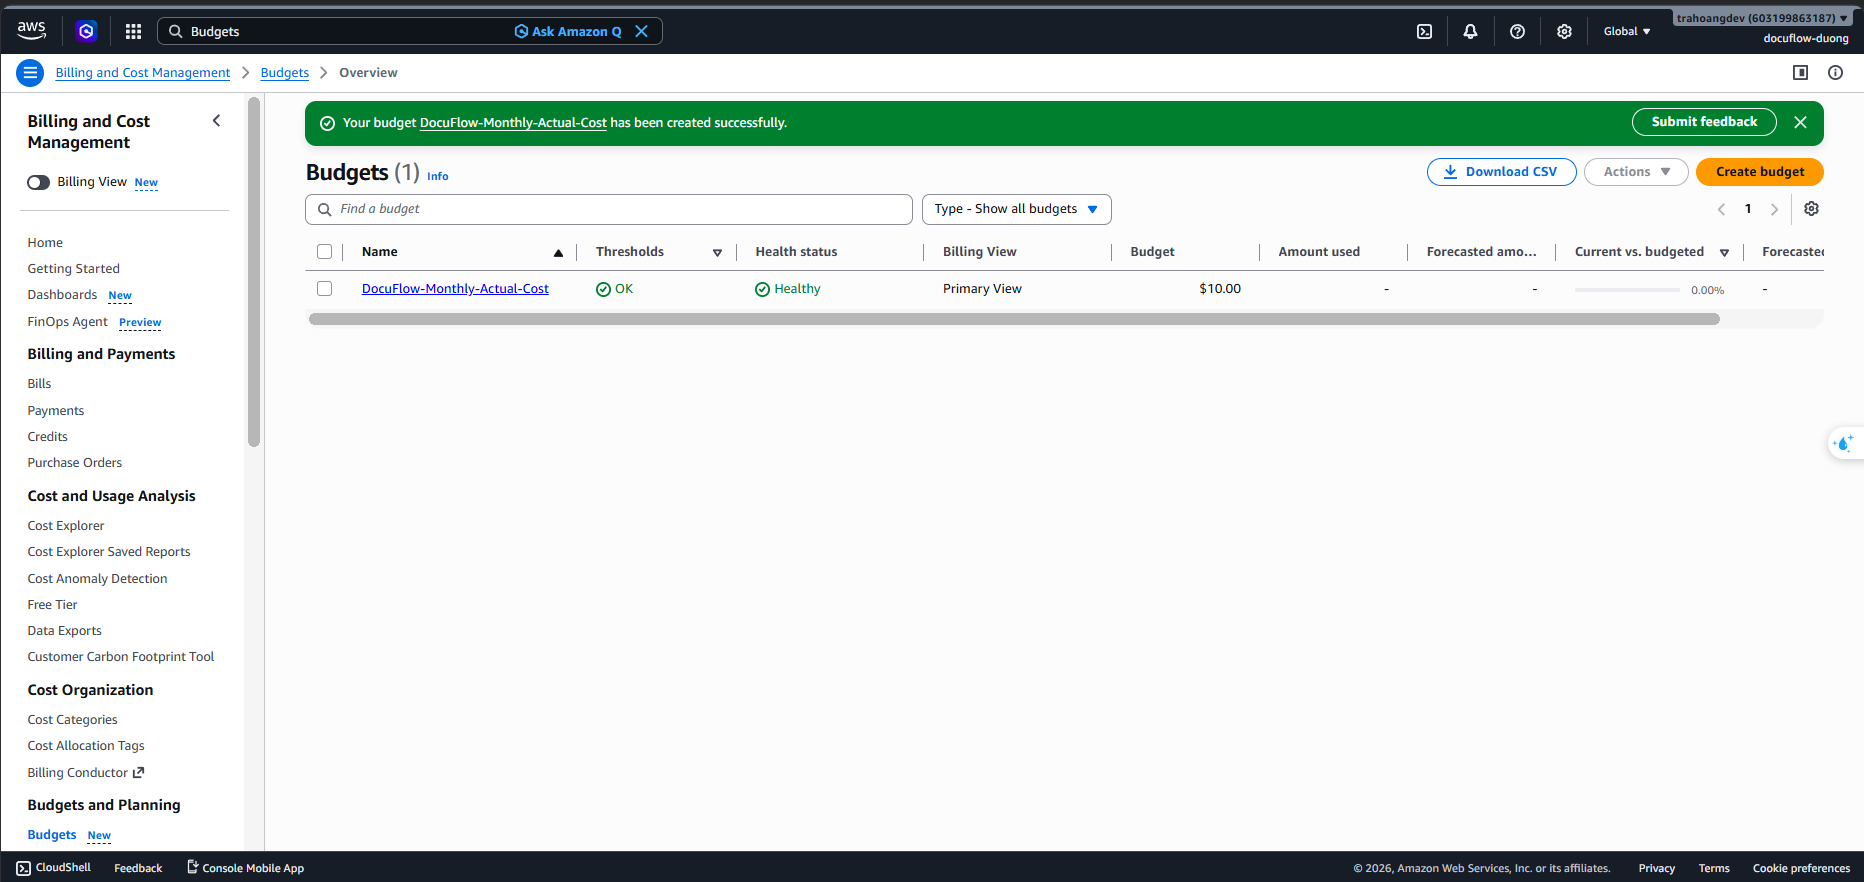Open Cost Explorer in the sidebar
The image size is (1864, 882).
point(66,526)
